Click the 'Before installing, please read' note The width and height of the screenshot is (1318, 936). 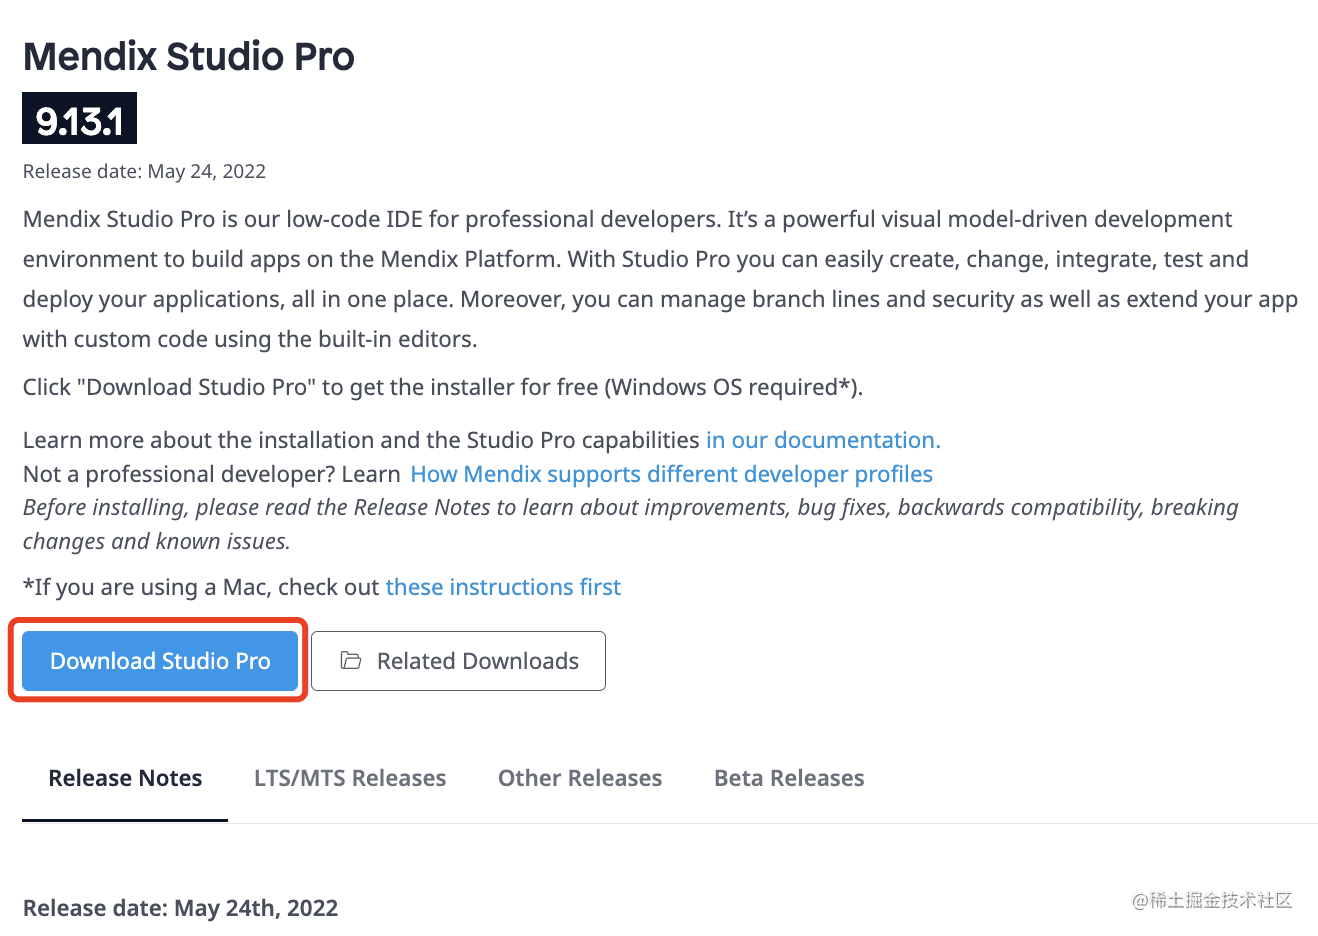pyautogui.click(x=630, y=524)
